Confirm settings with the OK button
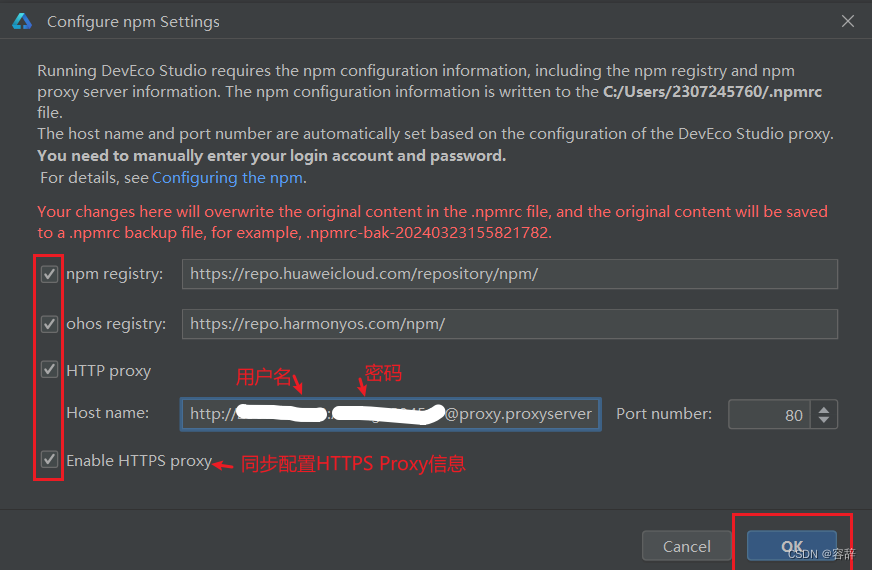Viewport: 872px width, 570px height. click(x=791, y=547)
